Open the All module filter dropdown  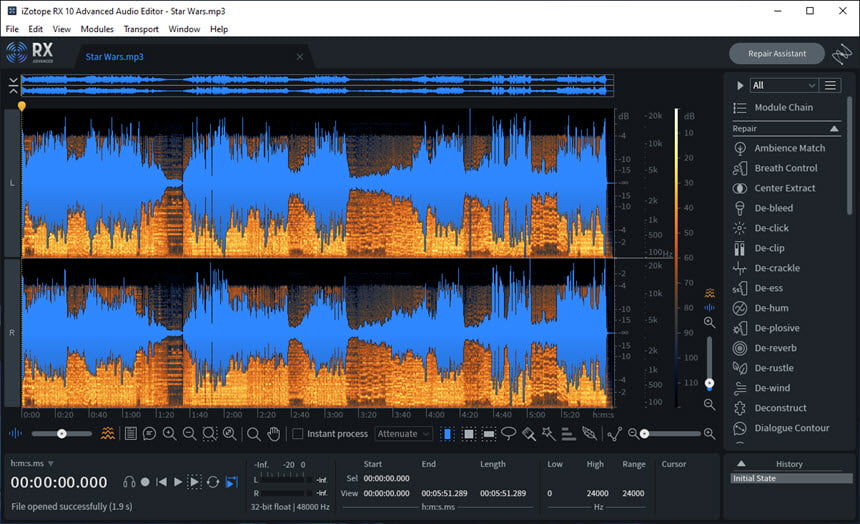coord(784,86)
